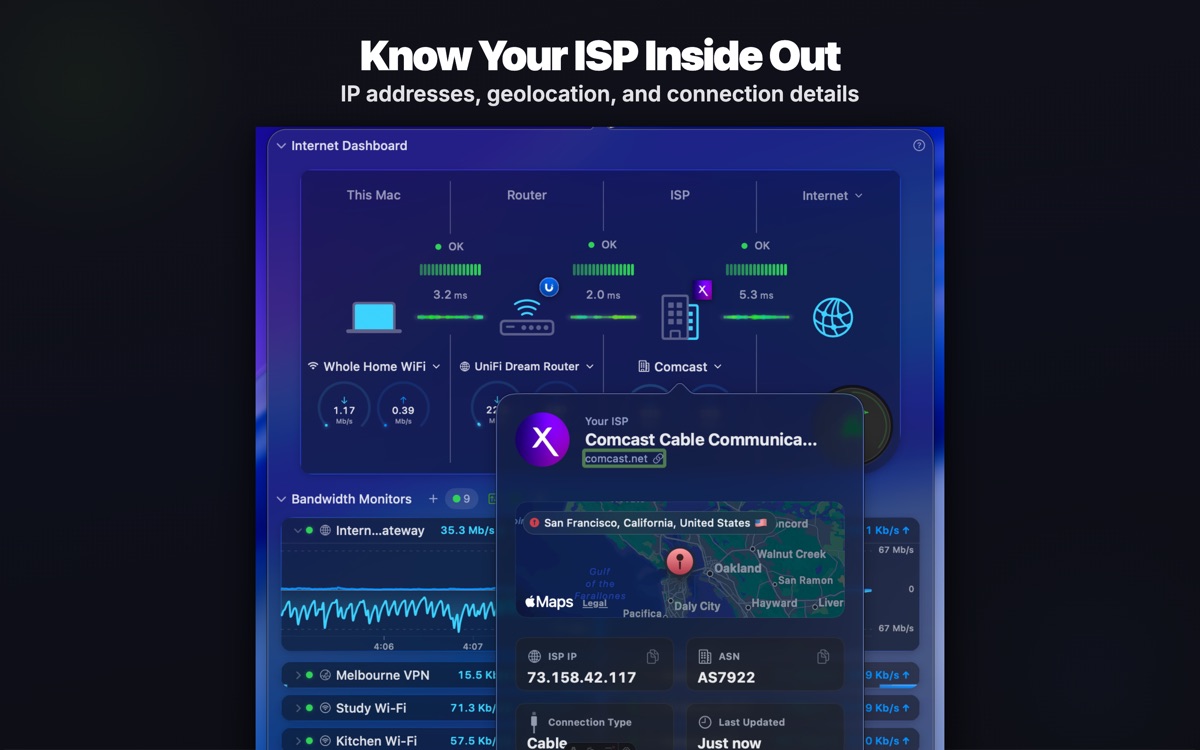The width and height of the screenshot is (1200, 750).
Task: Expand the Study Wi-Fi monitor row
Action: coord(297,708)
